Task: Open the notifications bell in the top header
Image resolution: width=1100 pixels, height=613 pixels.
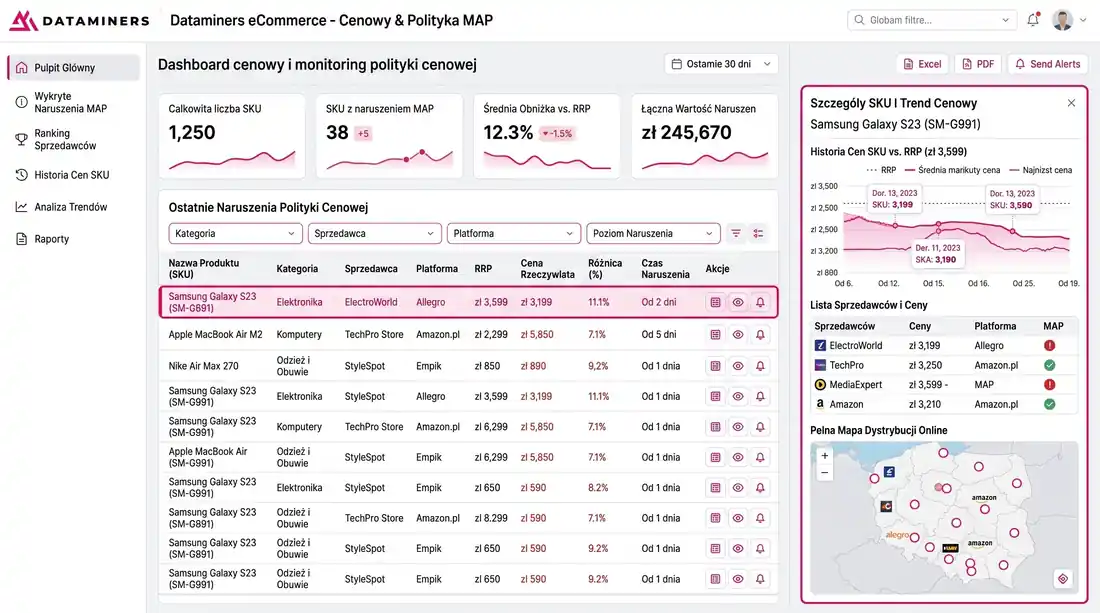Action: pyautogui.click(x=1032, y=19)
